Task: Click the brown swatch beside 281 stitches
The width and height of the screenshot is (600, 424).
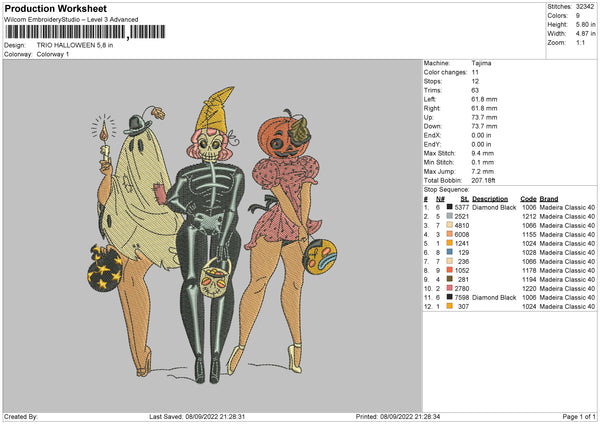Action: click(450, 279)
